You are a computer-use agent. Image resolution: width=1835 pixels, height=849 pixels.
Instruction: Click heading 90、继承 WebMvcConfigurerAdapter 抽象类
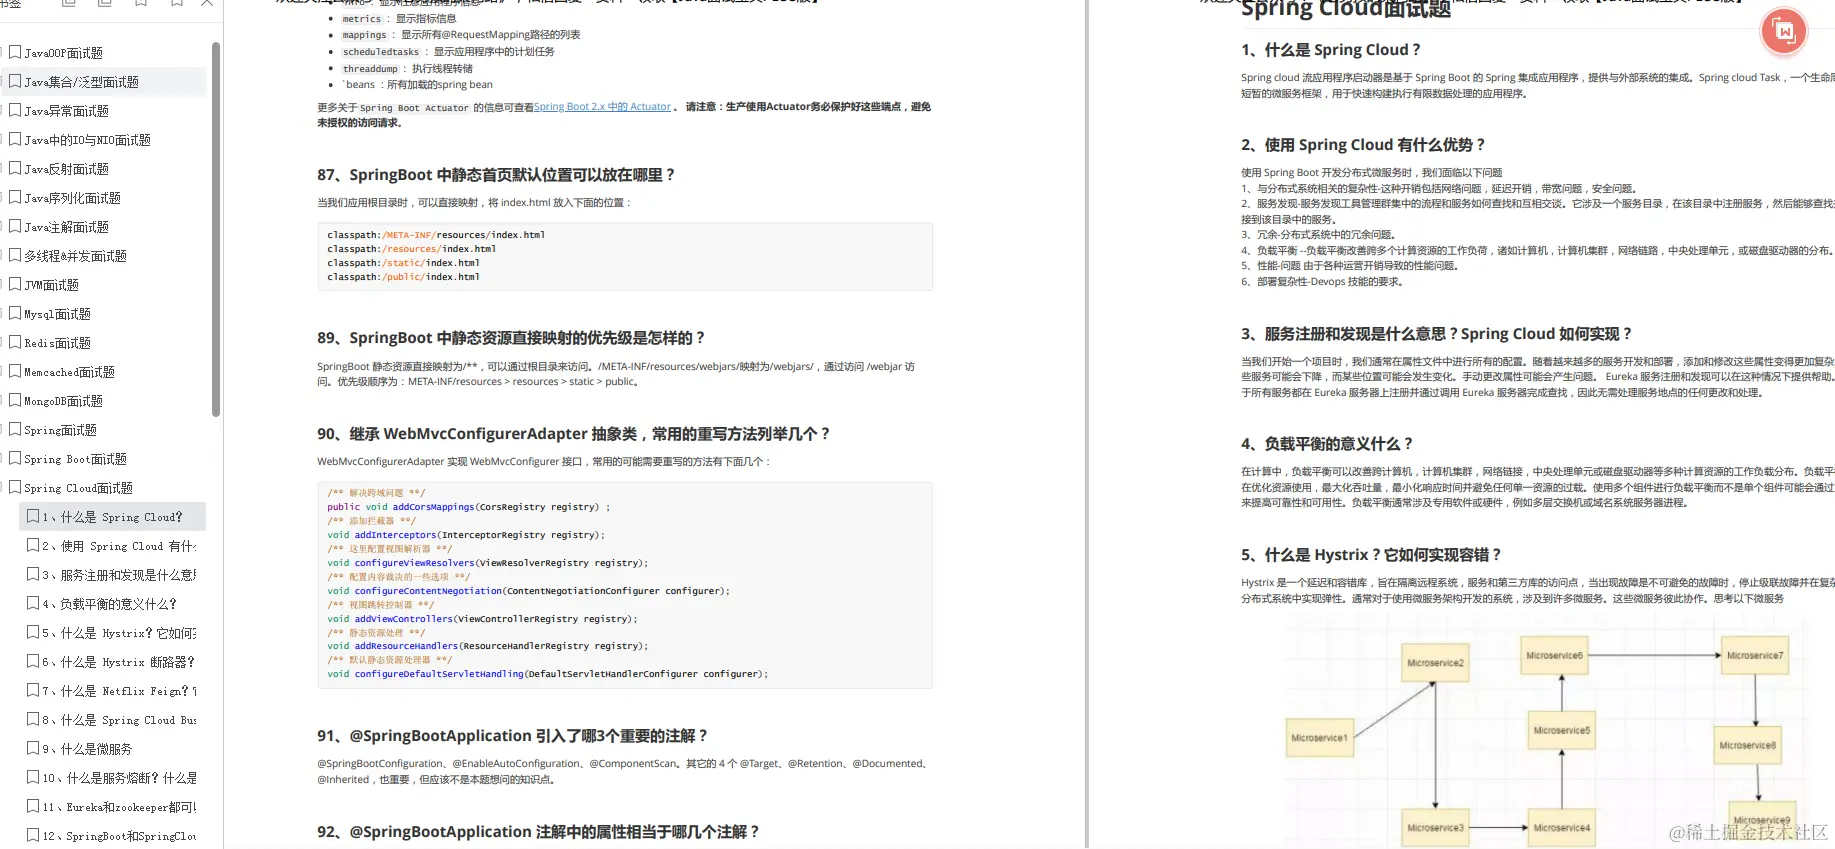pos(574,434)
